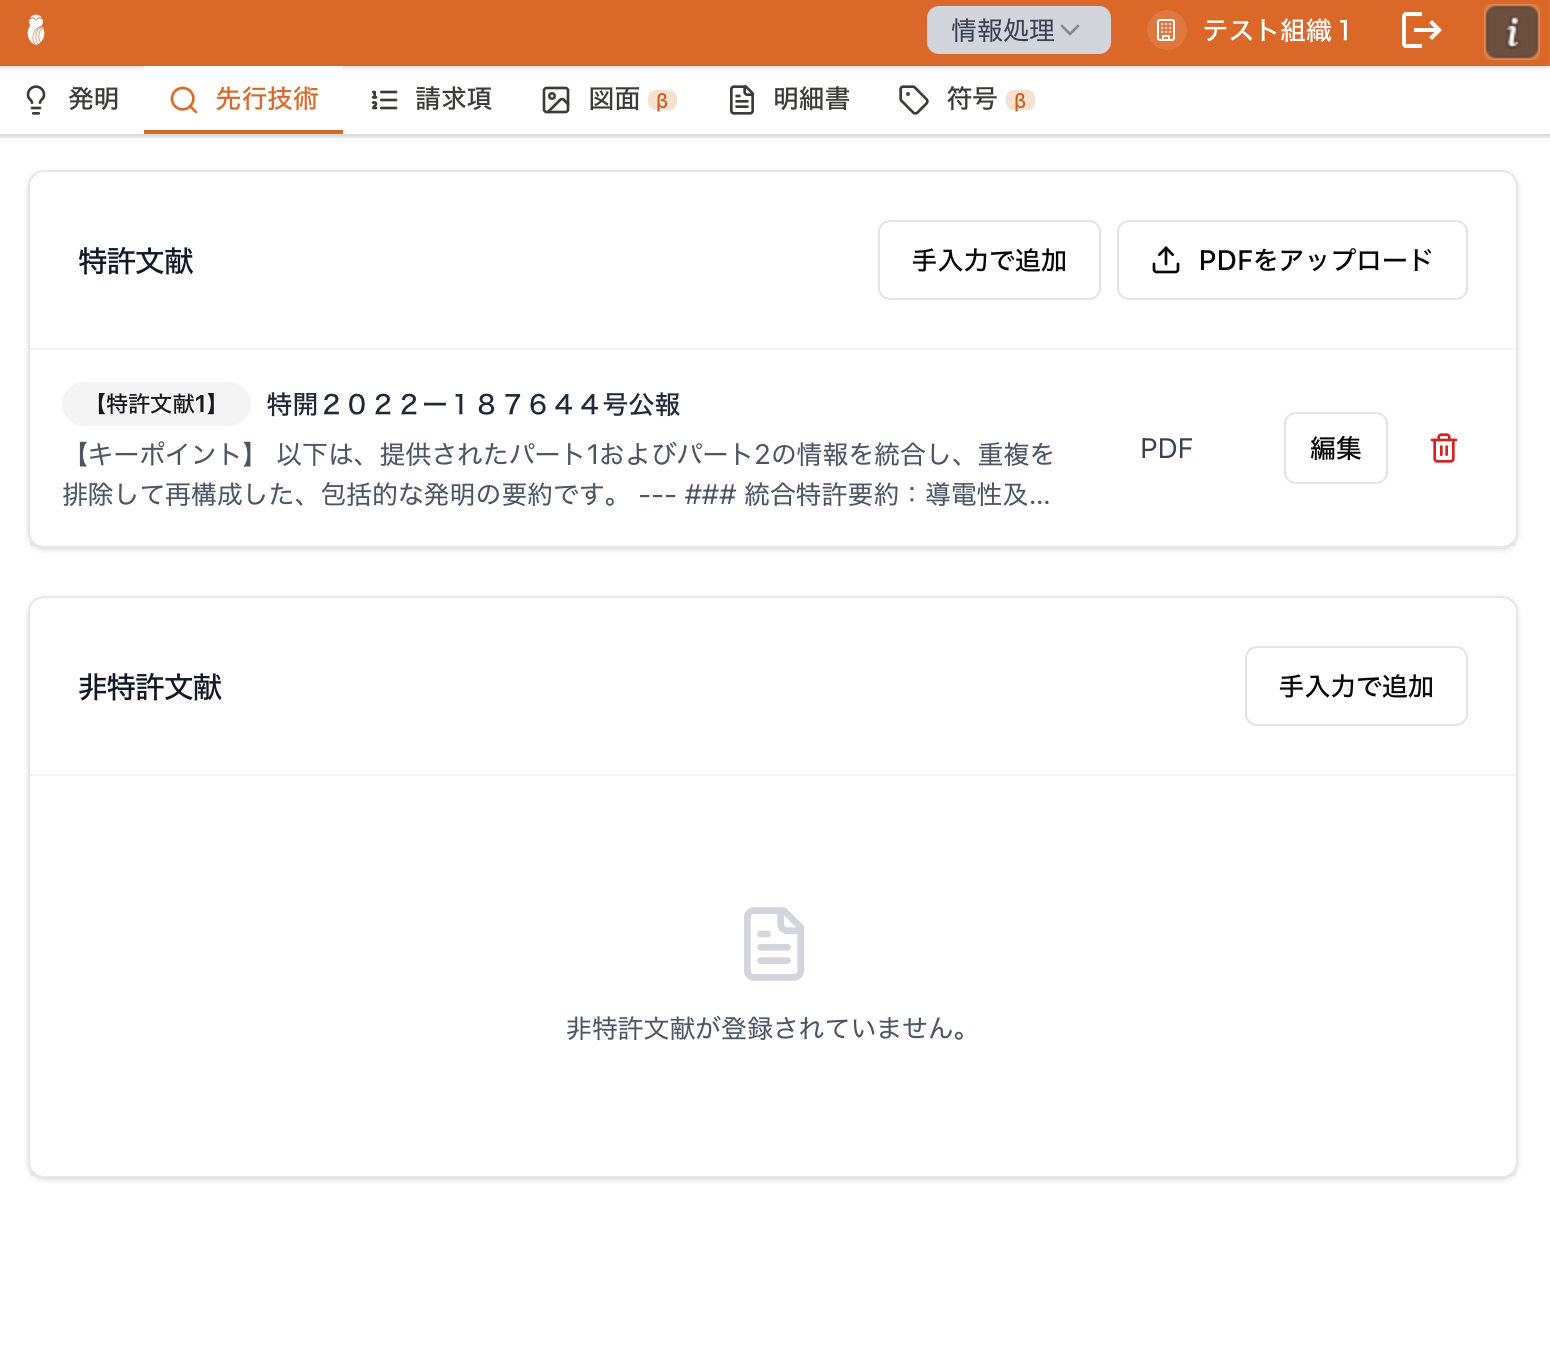
Task: Click 編集 for 特許文献1
Action: [1335, 448]
